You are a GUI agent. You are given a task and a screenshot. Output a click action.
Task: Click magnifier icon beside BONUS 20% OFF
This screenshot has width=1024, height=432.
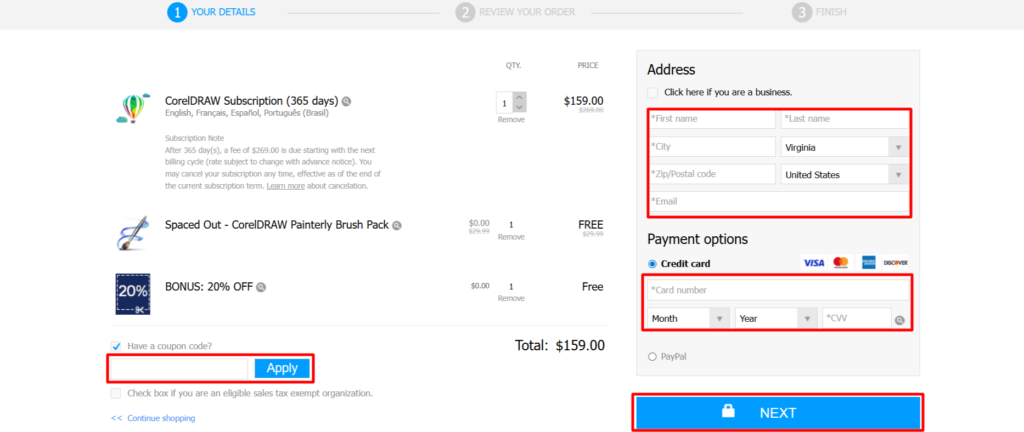pos(261,287)
